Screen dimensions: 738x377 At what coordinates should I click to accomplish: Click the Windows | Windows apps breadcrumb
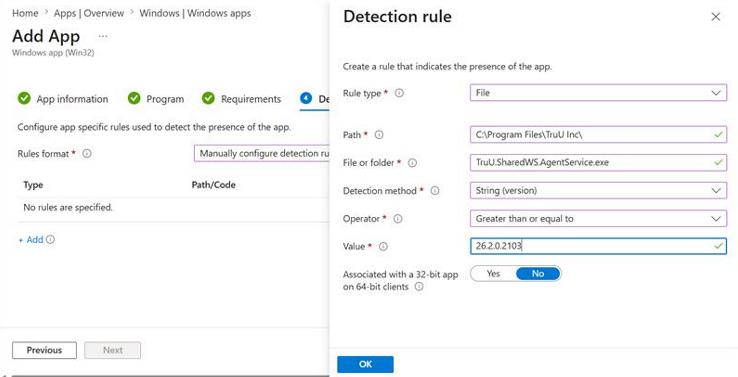195,13
